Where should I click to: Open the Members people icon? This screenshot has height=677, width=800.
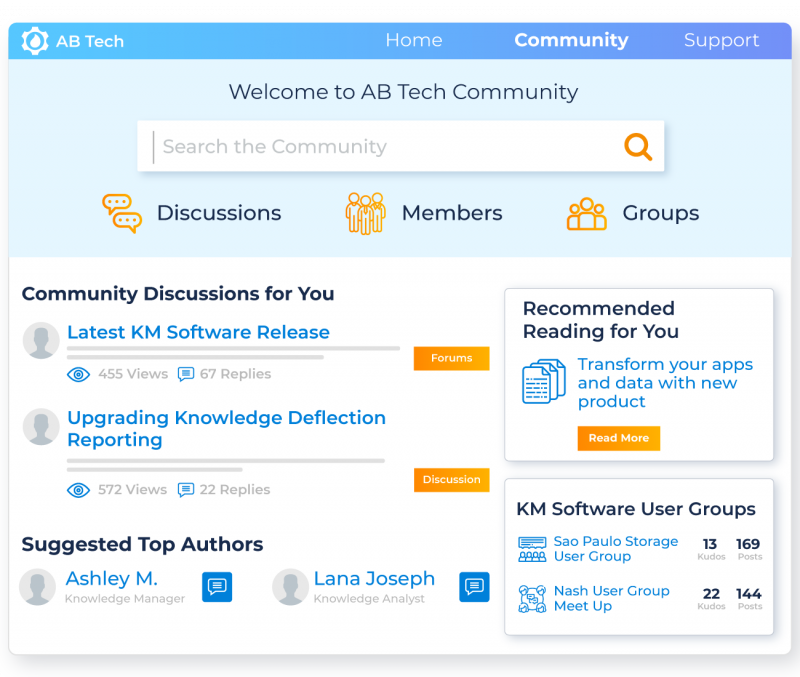pyautogui.click(x=365, y=213)
